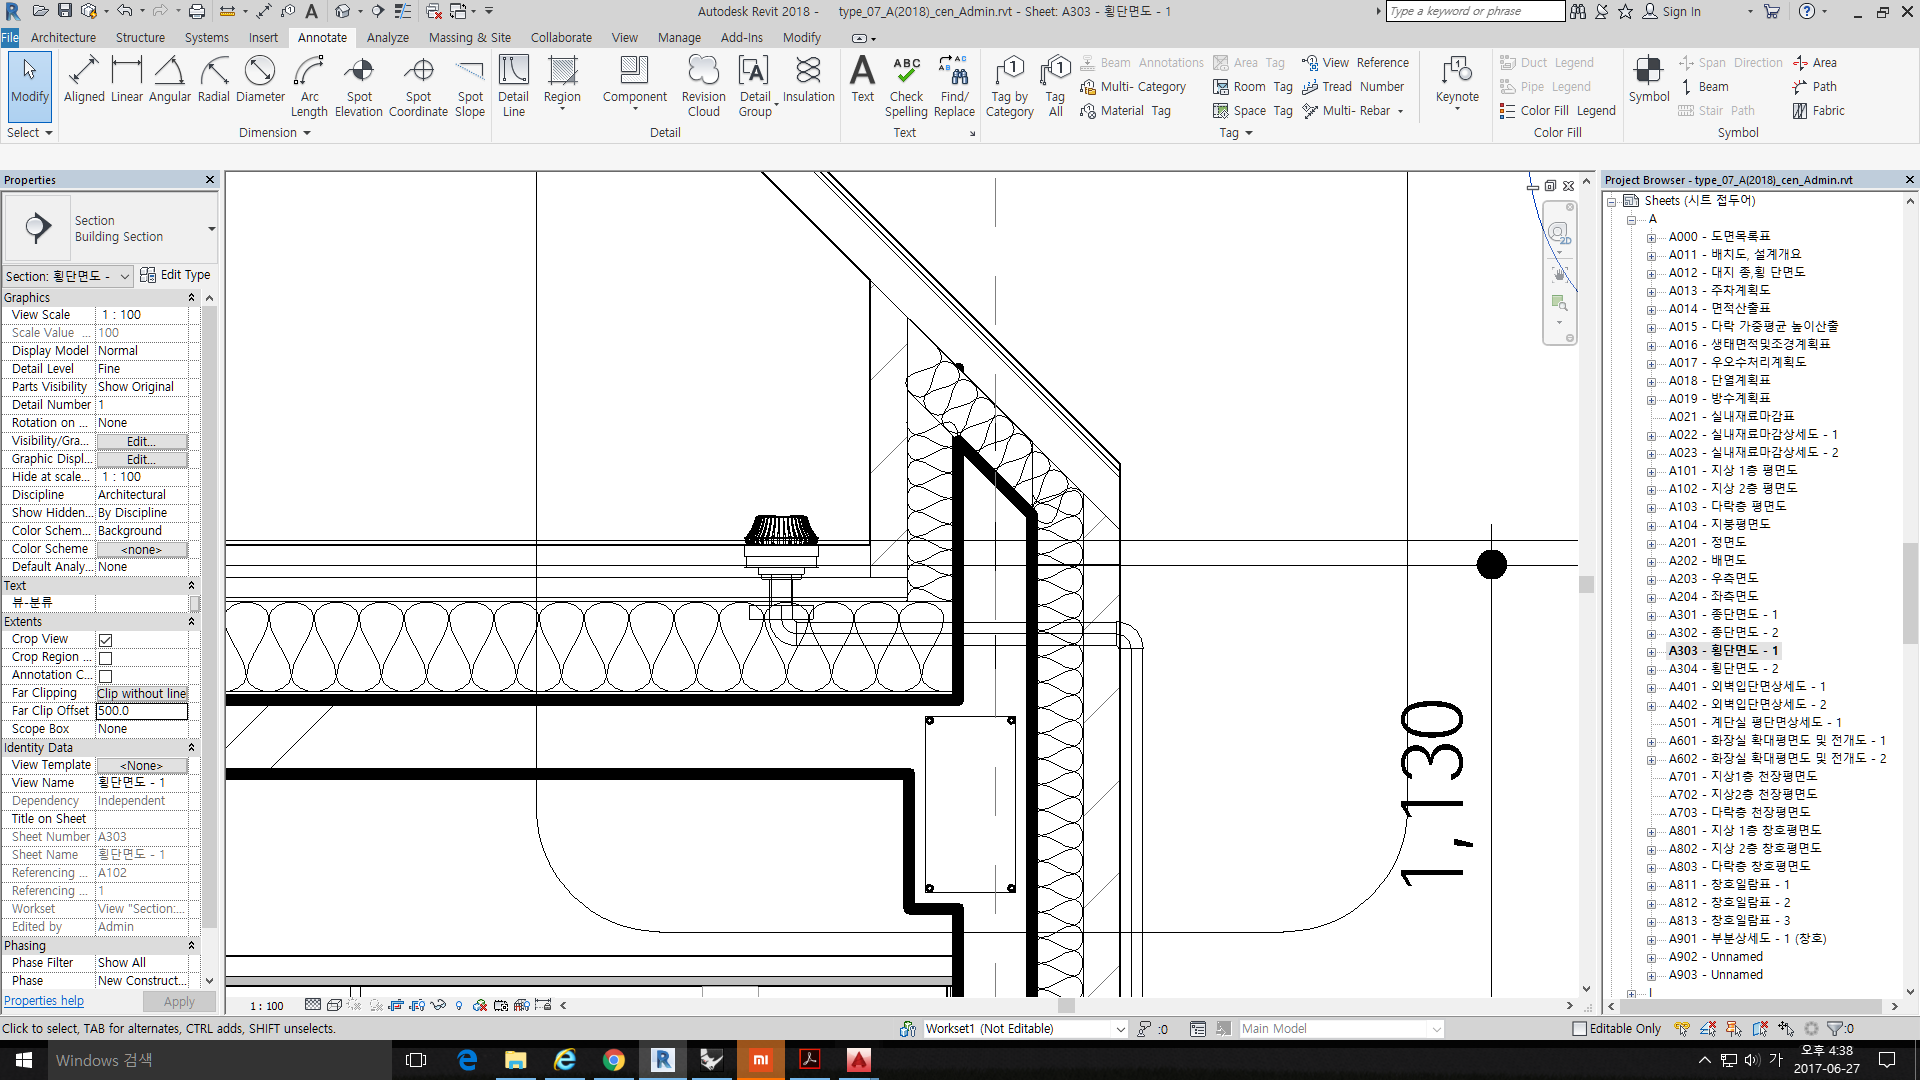Open the Workset1 dropdown in status bar

coord(1120,1029)
